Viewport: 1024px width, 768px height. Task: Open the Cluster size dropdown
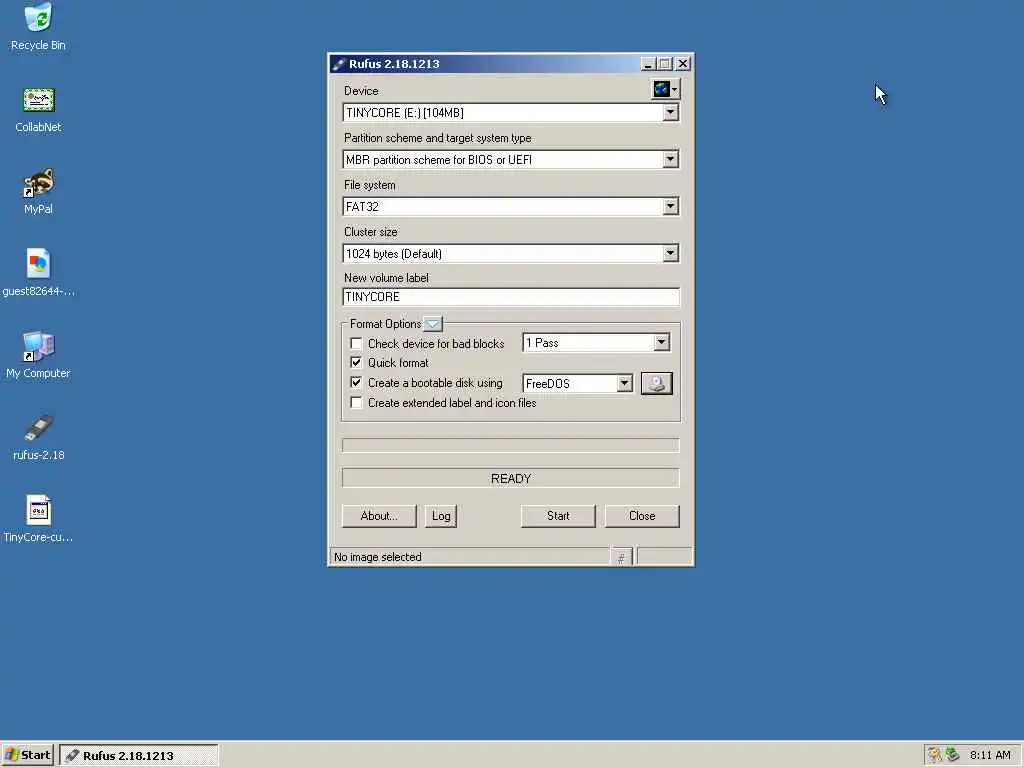(511, 254)
